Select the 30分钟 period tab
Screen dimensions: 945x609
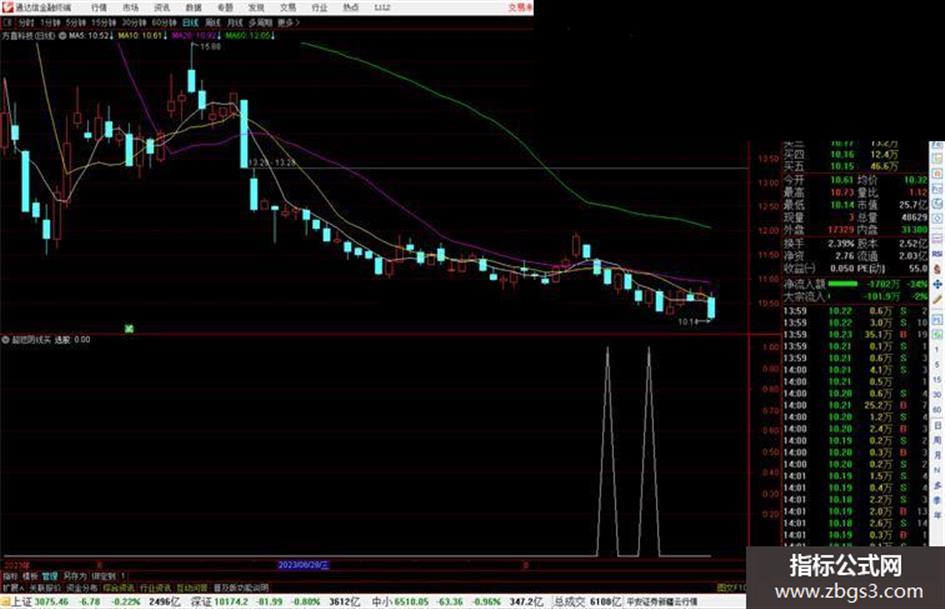[134, 22]
